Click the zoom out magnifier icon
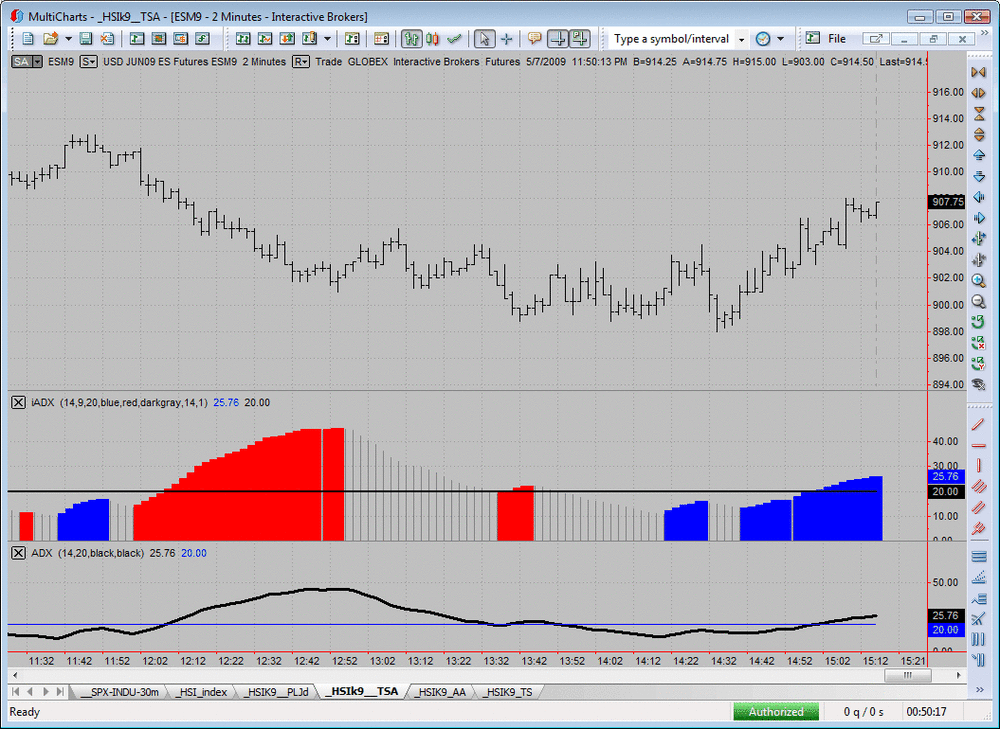The image size is (1000, 729). (978, 301)
